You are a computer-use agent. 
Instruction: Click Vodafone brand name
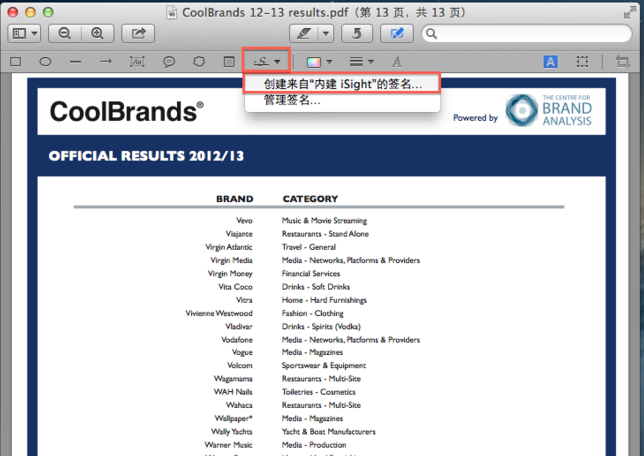tap(237, 340)
